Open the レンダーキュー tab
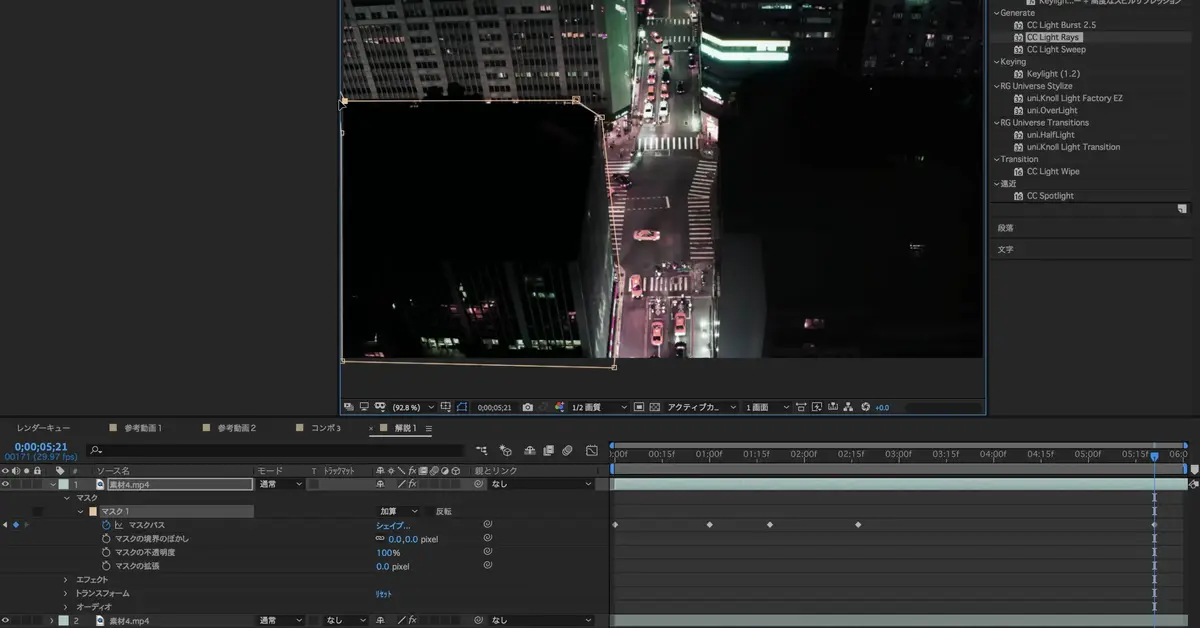Screen dimensions: 1200x628 pyautogui.click(x=43, y=428)
